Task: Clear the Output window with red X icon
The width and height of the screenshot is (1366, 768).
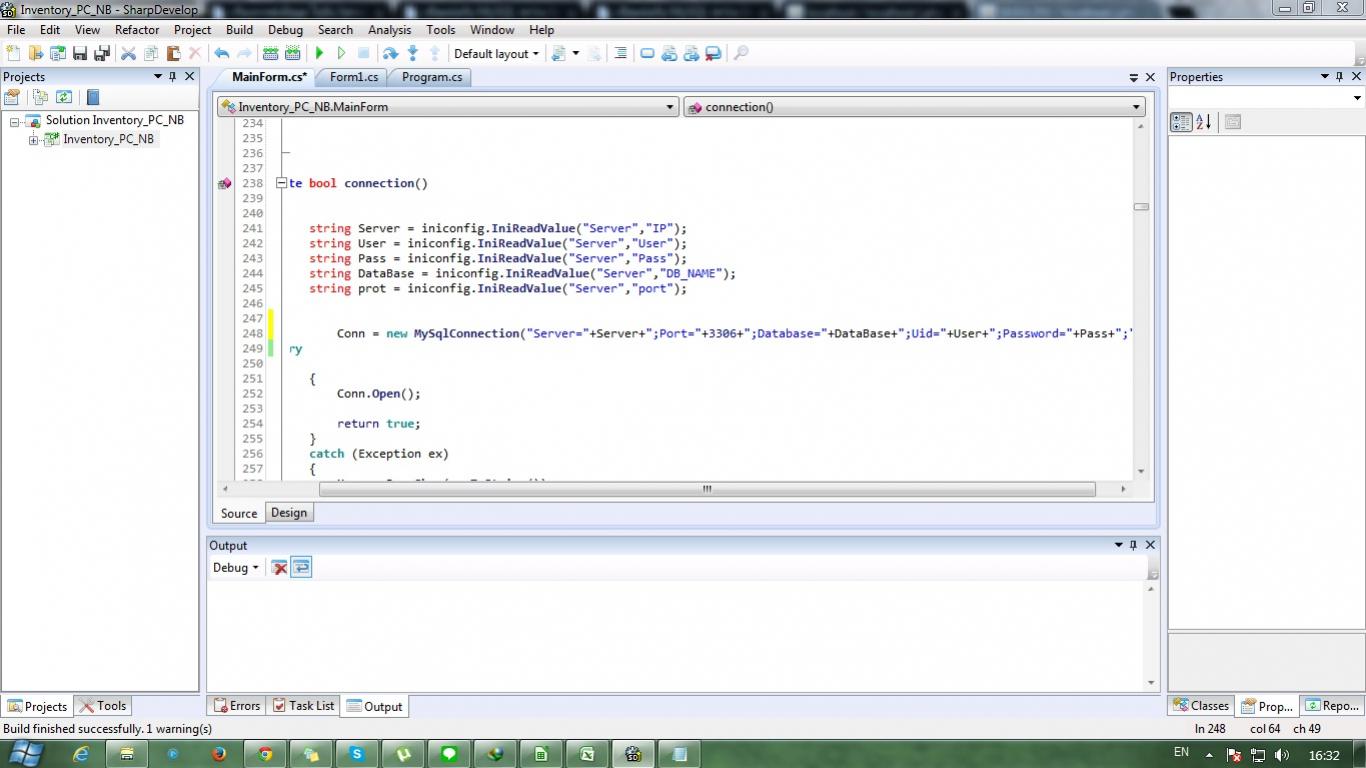Action: point(279,567)
